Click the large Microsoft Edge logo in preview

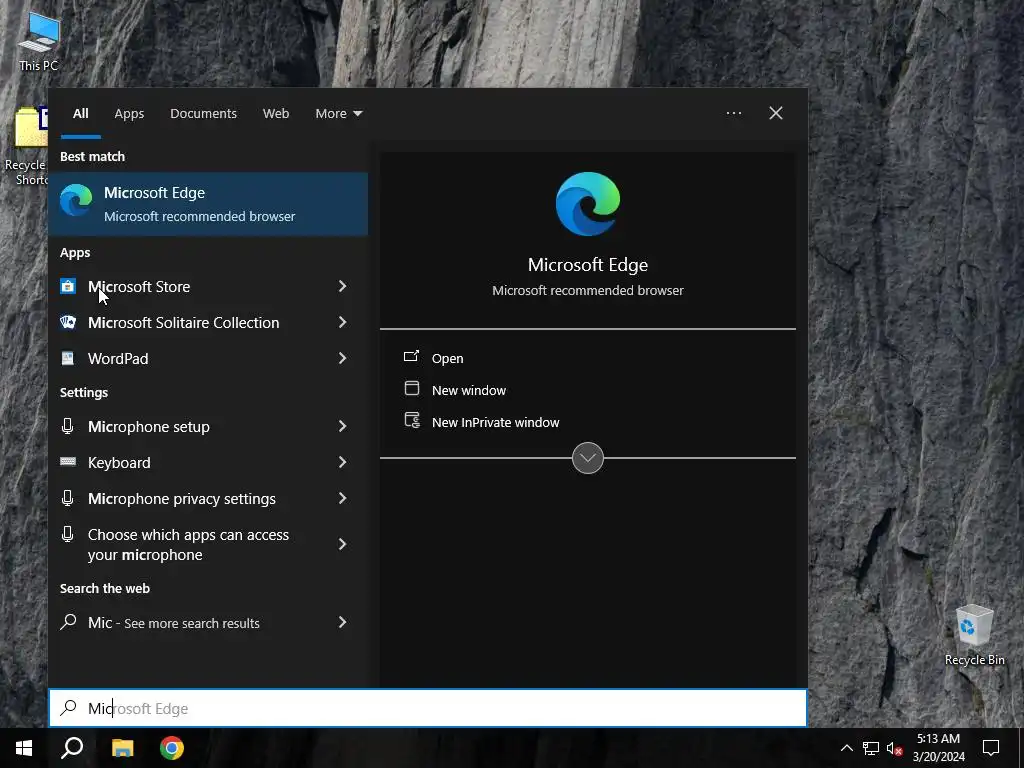click(x=588, y=204)
